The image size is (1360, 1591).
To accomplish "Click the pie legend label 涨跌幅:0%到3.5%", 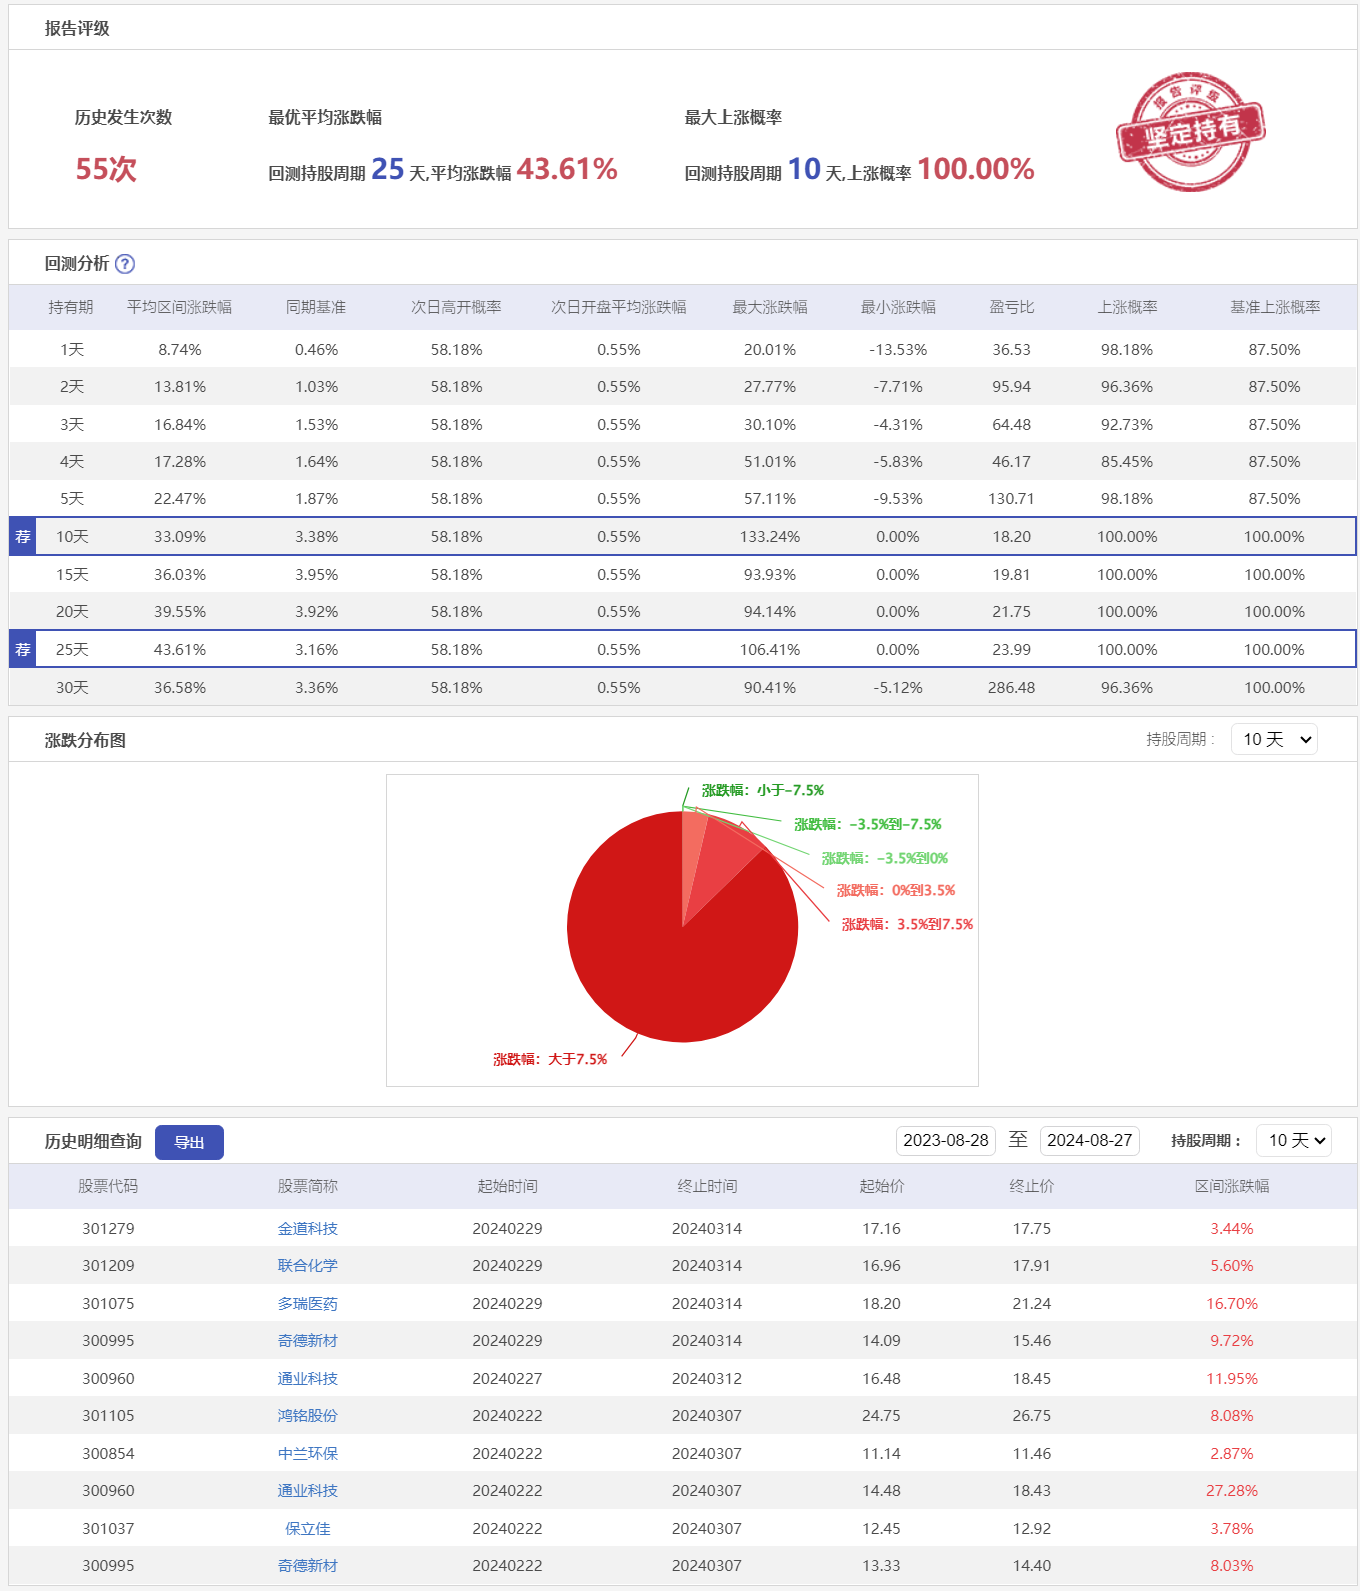I will coord(896,890).
